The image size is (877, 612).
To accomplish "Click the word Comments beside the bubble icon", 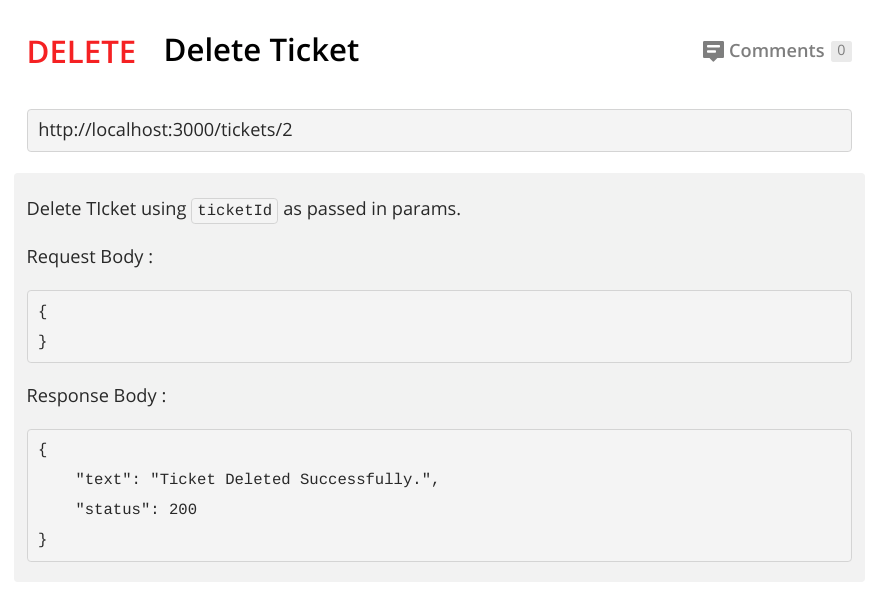I will click(776, 51).
